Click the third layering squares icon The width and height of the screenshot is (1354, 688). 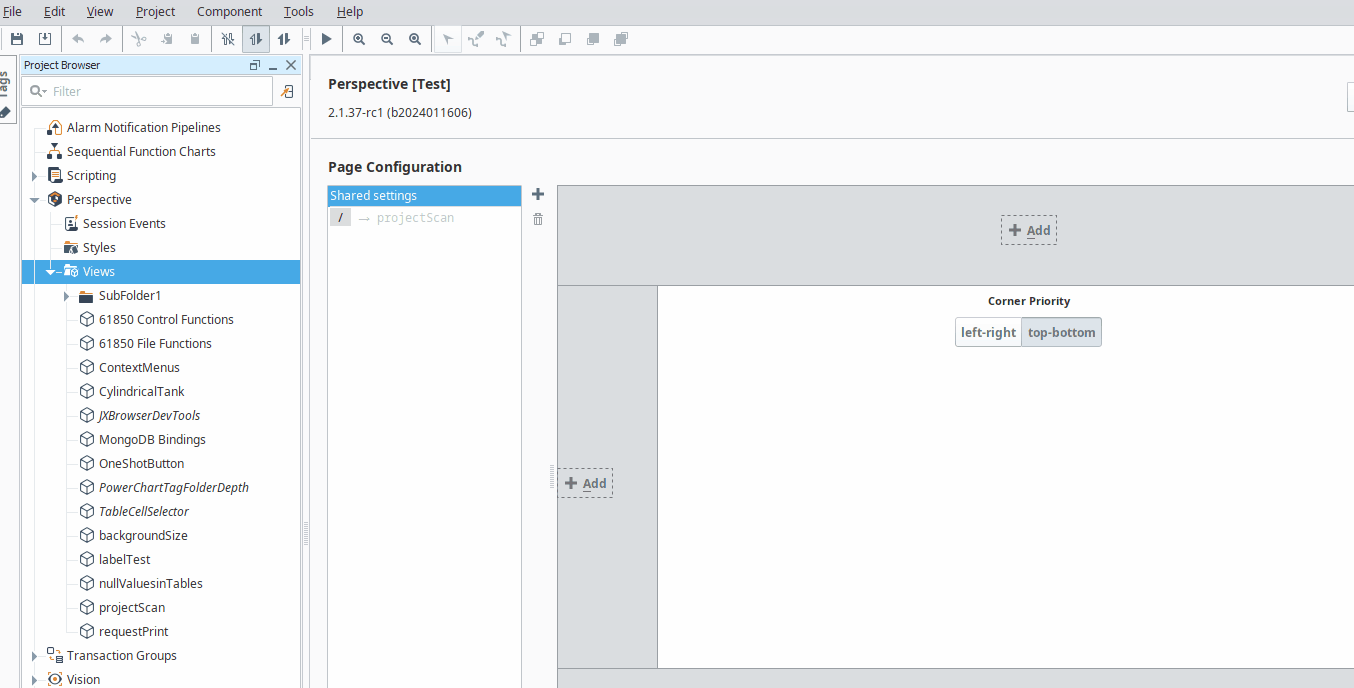click(593, 39)
